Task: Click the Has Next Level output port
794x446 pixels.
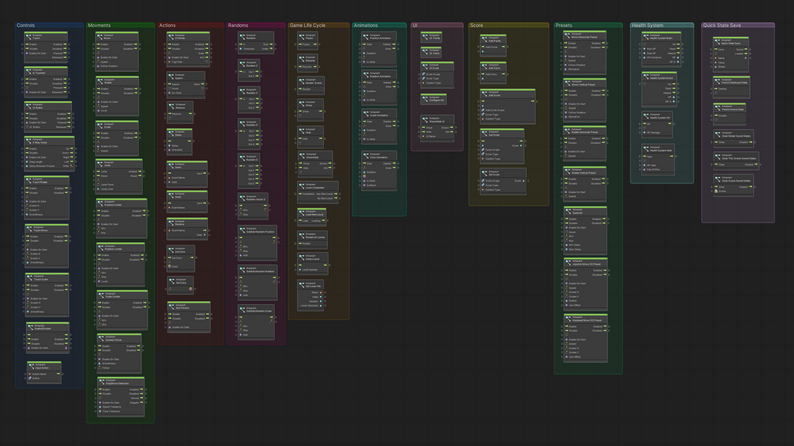Action: tap(335, 194)
